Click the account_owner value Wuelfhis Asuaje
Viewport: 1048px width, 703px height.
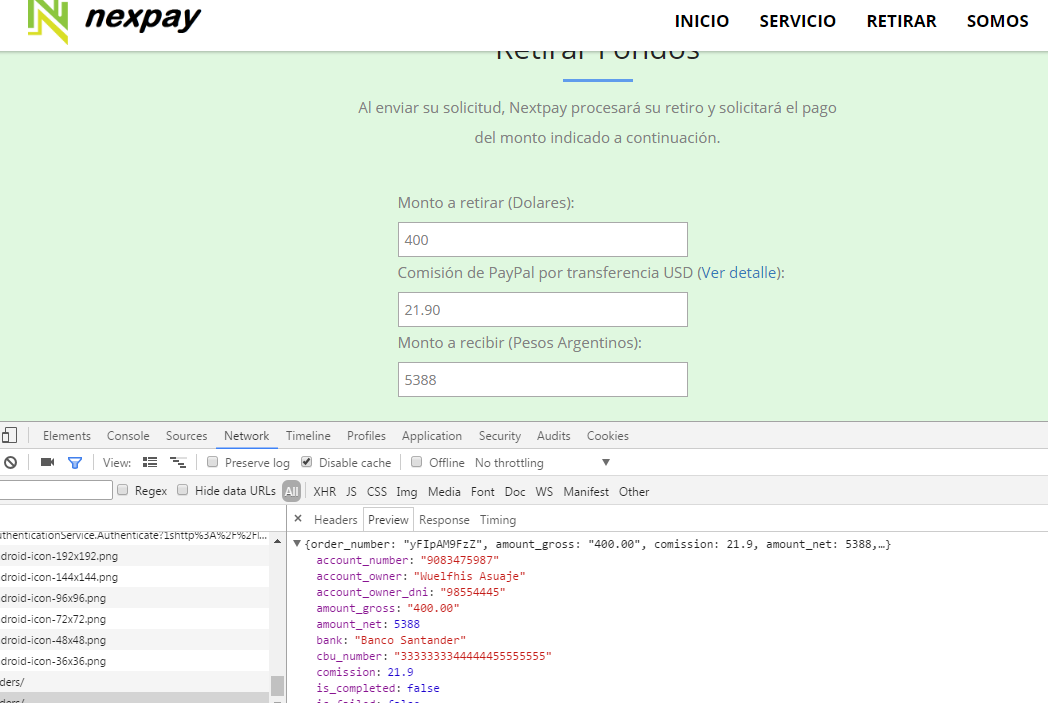[469, 576]
